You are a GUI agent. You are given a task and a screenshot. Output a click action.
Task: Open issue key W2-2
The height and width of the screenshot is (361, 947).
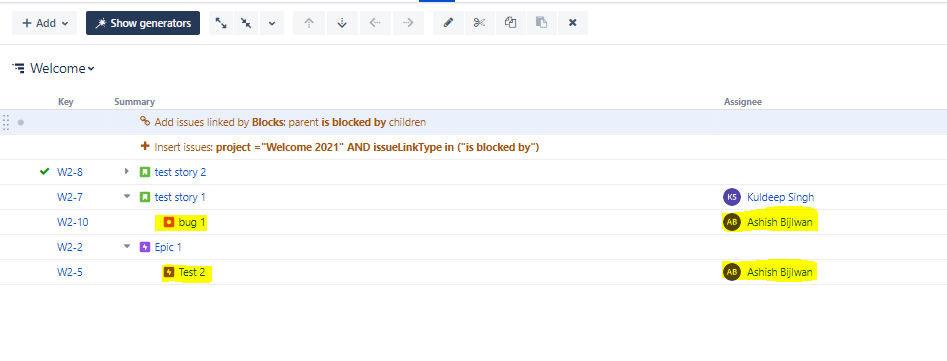point(70,247)
